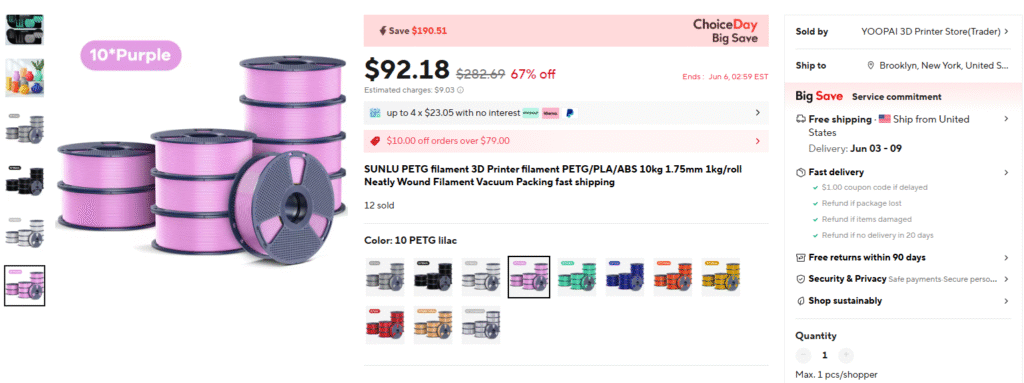Click the Security & Privacy shield icon

click(801, 279)
